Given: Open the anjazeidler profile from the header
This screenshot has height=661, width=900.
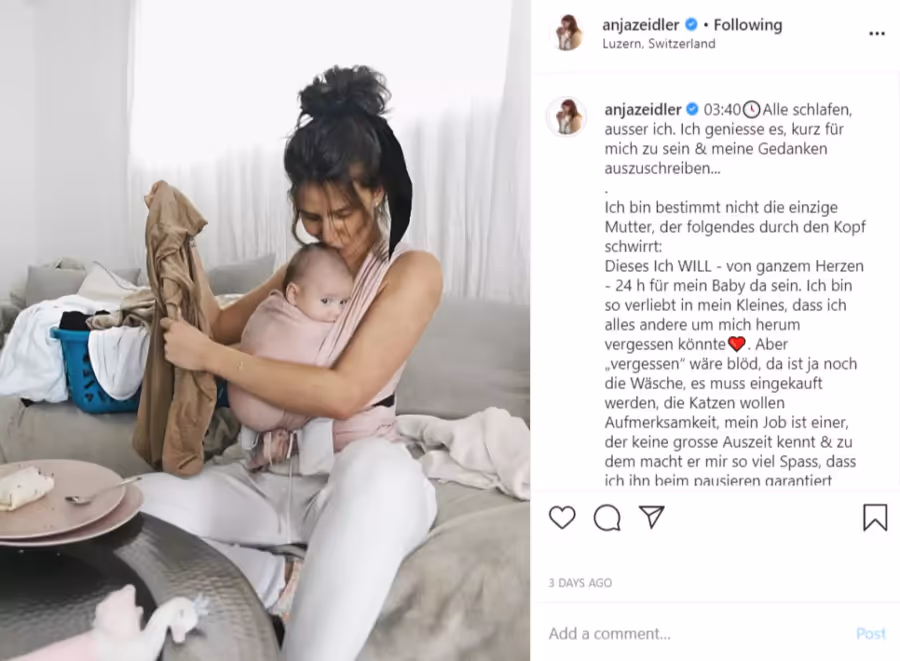Looking at the screenshot, I should point(641,25).
